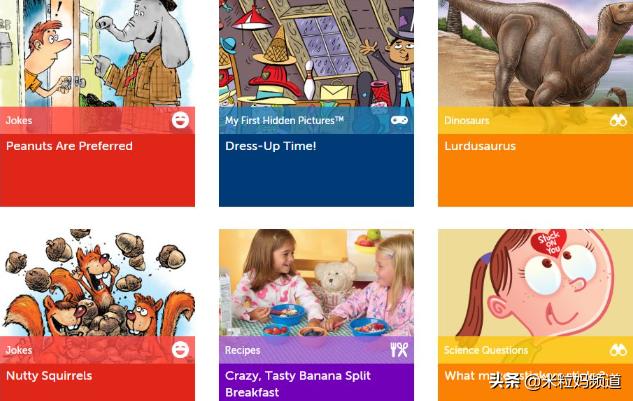This screenshot has width=633, height=401.
Task: Click the game controller icon on Hidden Pictures
Action: 399,120
